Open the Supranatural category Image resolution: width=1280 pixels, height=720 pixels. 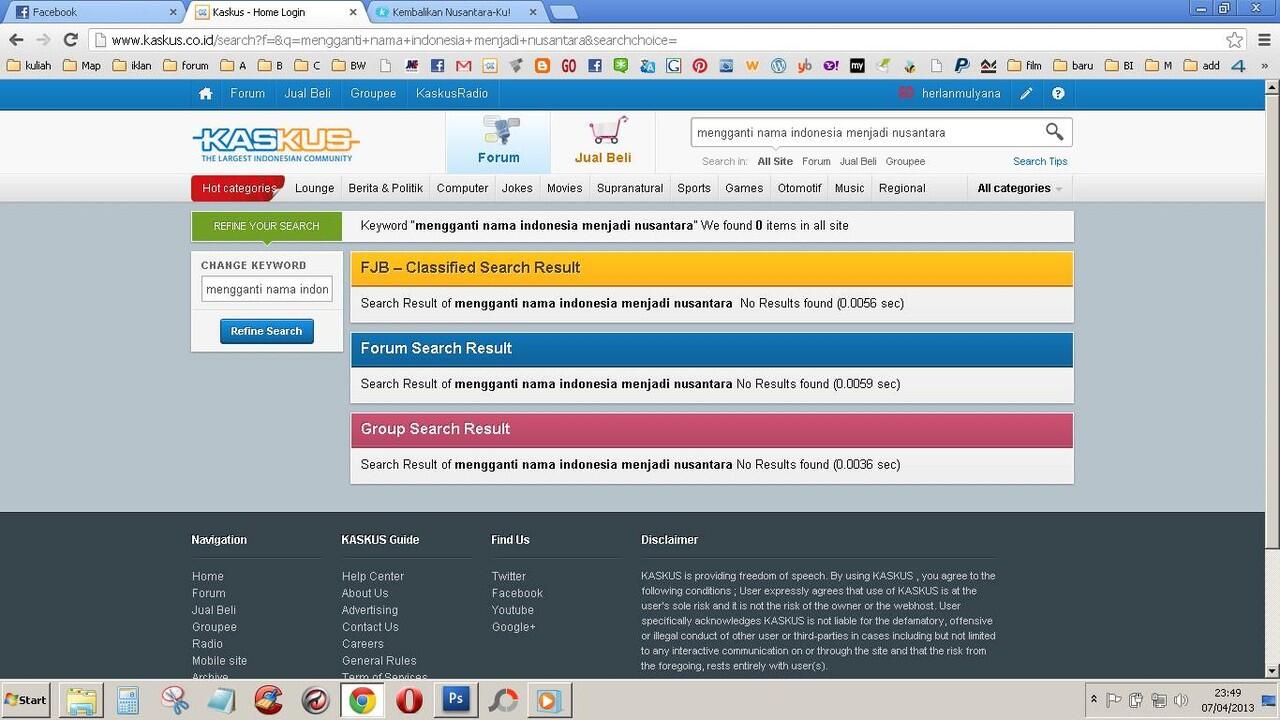click(x=630, y=188)
